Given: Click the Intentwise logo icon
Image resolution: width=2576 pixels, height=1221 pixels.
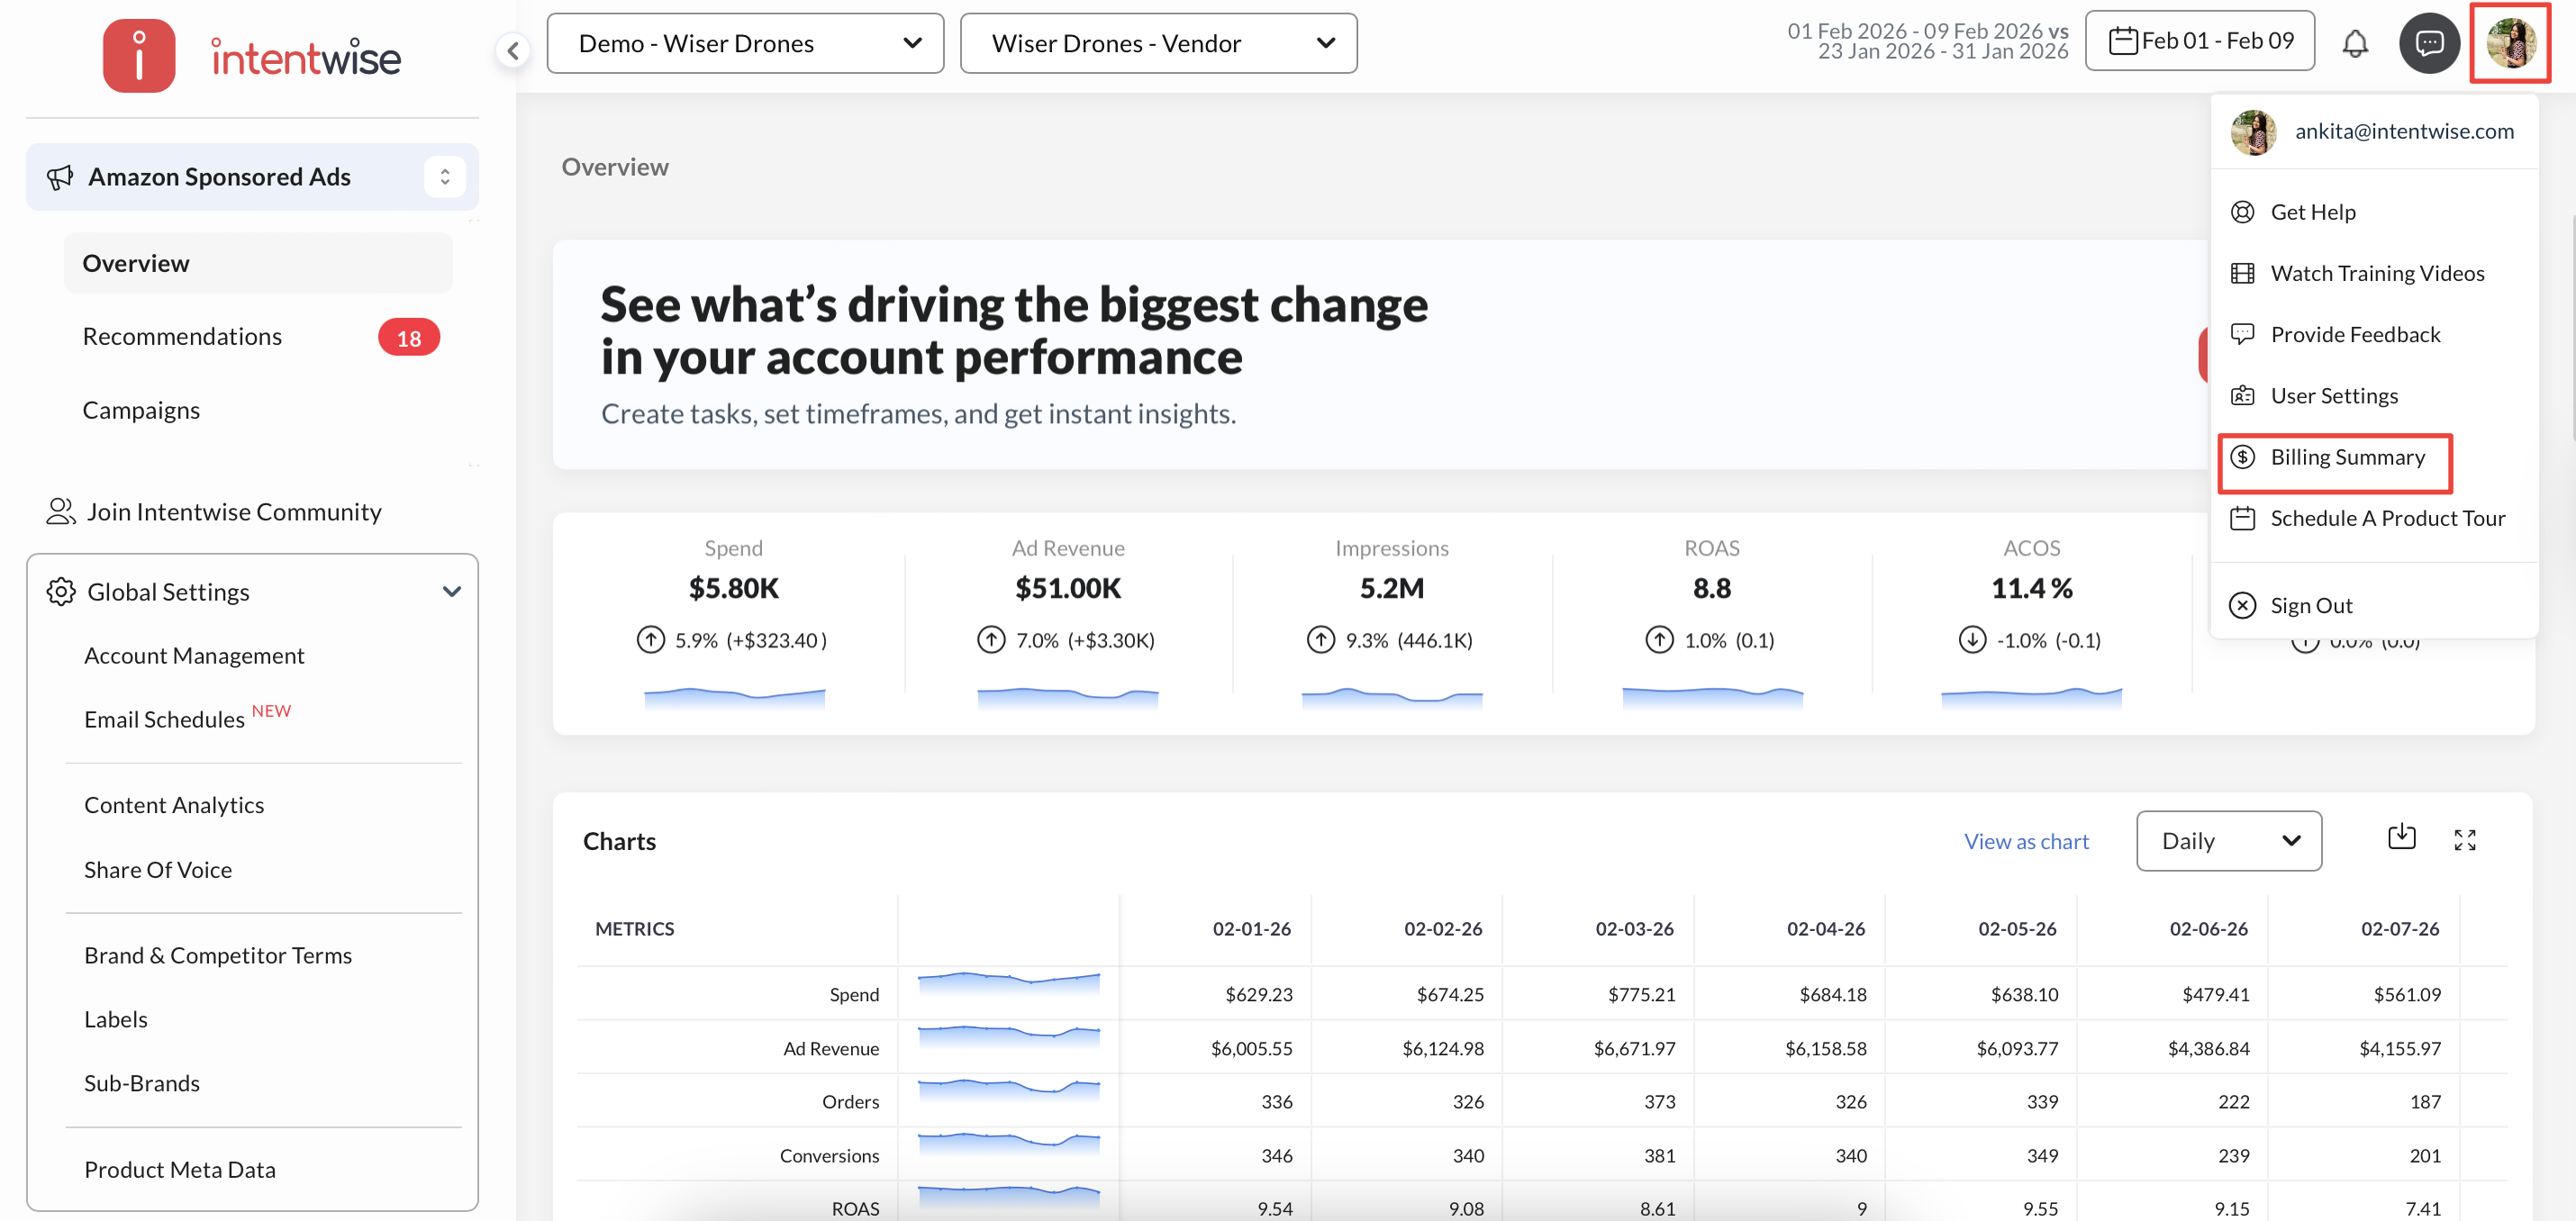Looking at the screenshot, I should pos(139,56).
